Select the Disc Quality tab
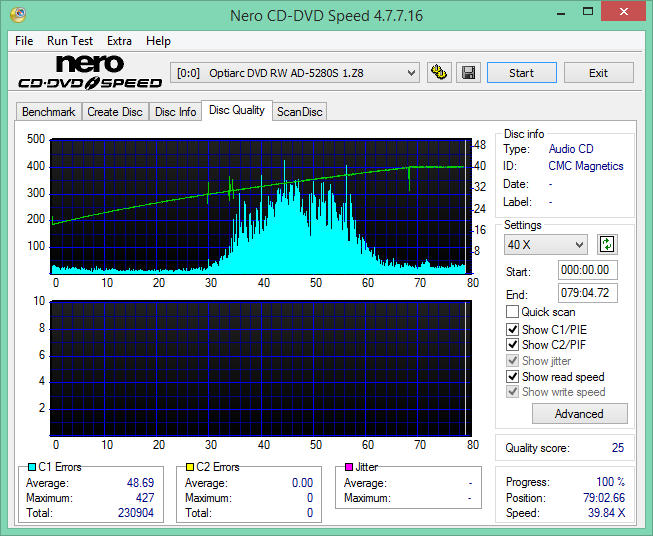This screenshot has width=653, height=536. 237,110
